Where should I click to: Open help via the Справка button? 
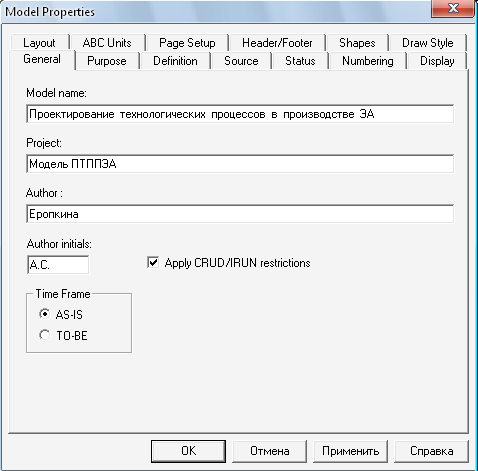click(431, 451)
